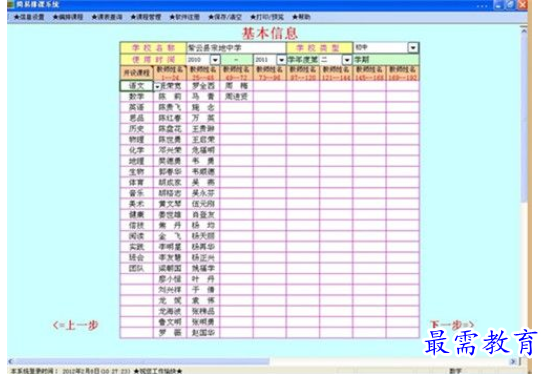This screenshot has width=546, height=374.
Task: Select the 综合 course cell
Action: 136,258
